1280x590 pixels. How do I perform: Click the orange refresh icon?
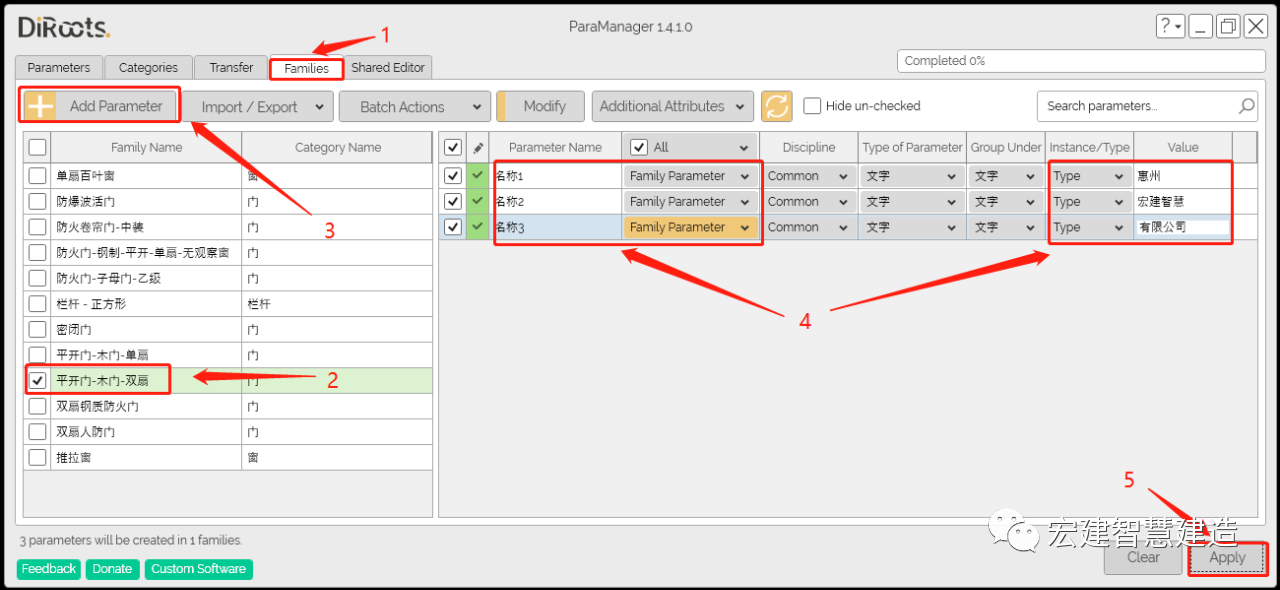point(777,106)
